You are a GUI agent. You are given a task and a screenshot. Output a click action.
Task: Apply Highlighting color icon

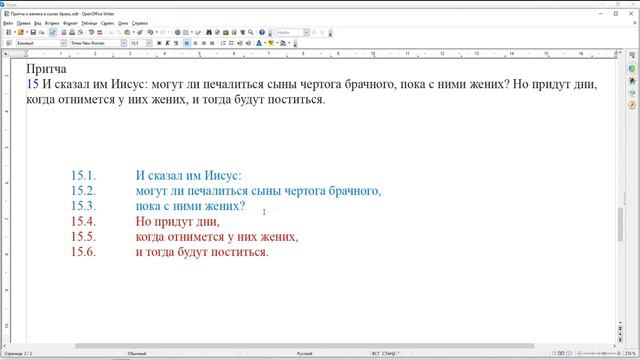point(271,43)
